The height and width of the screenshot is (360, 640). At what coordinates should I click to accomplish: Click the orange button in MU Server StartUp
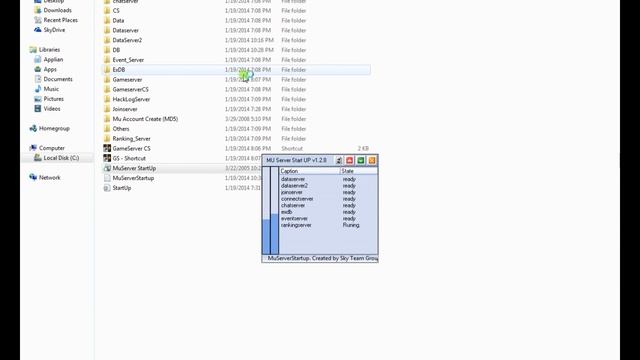(x=371, y=160)
